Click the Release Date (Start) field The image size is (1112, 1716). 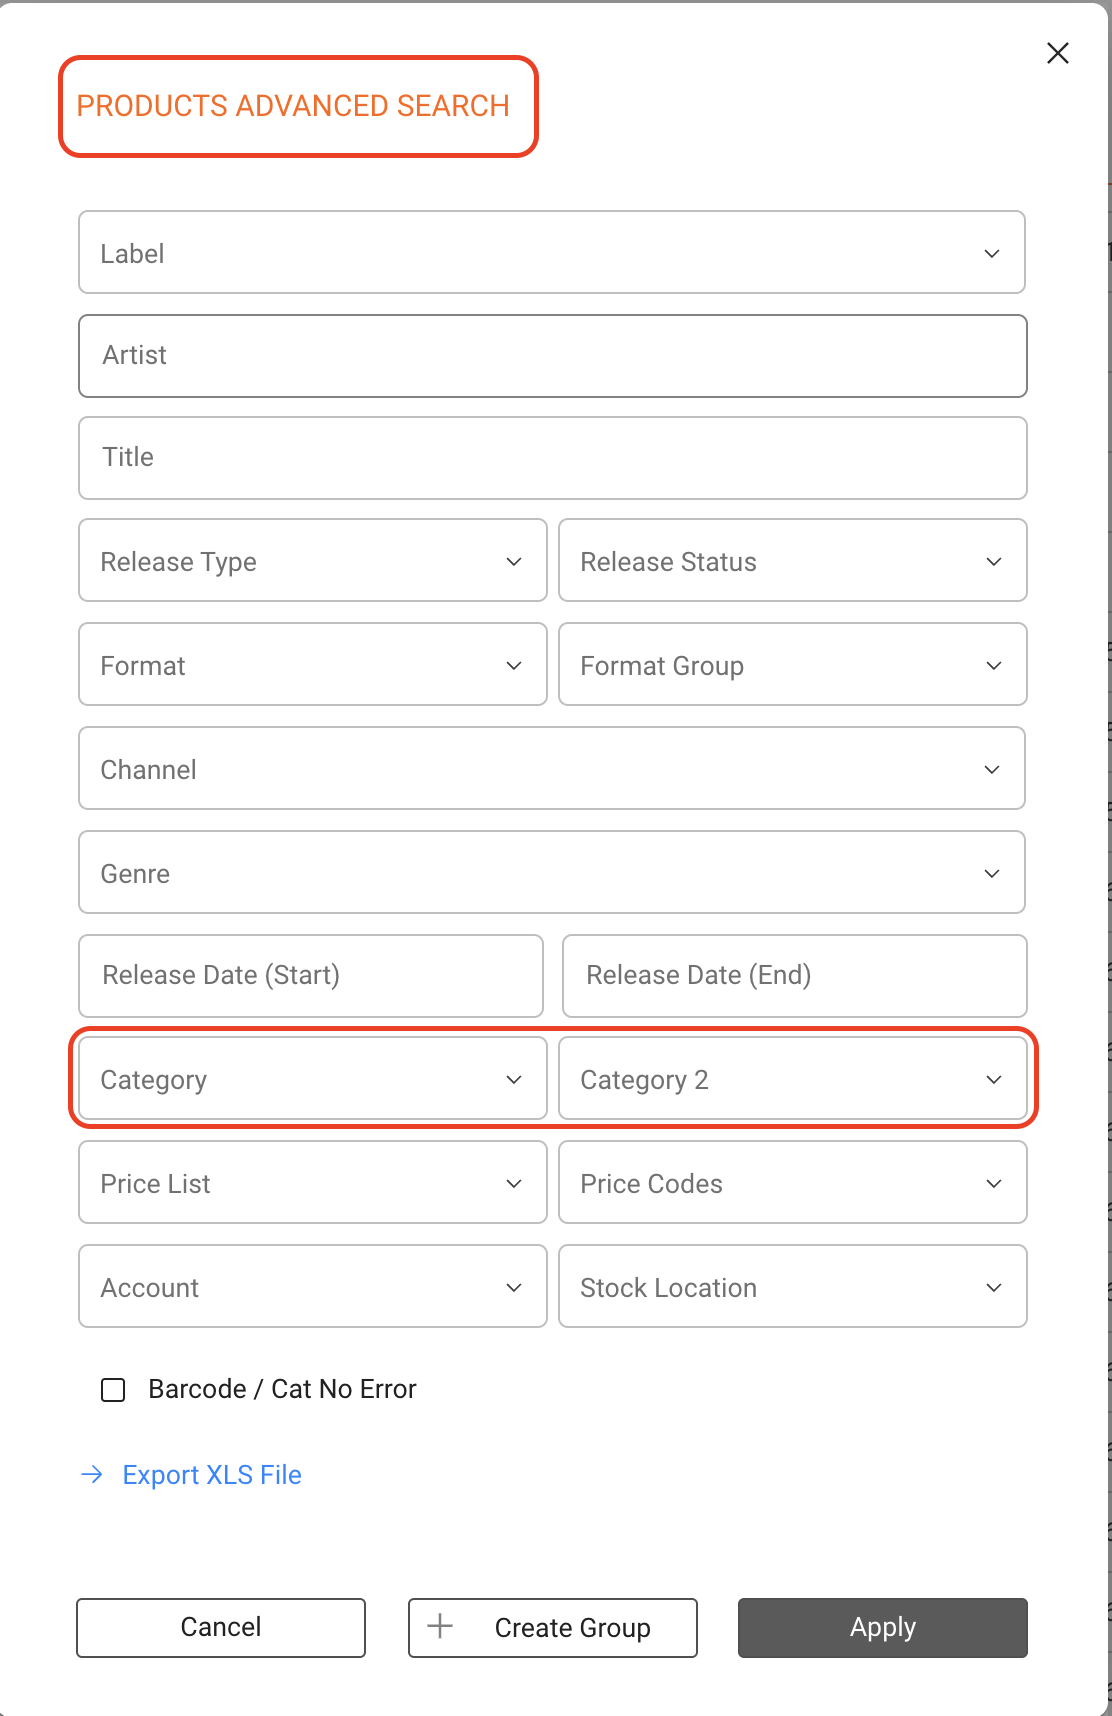coord(311,976)
